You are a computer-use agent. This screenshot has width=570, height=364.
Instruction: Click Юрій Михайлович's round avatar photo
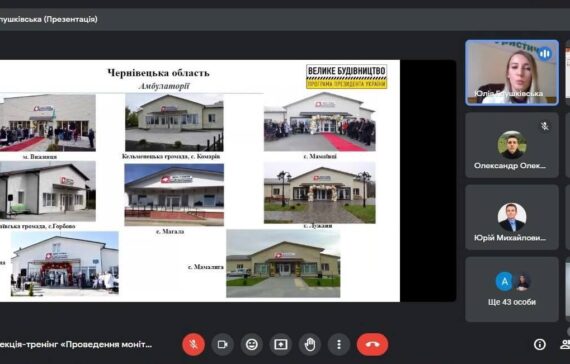[512, 217]
